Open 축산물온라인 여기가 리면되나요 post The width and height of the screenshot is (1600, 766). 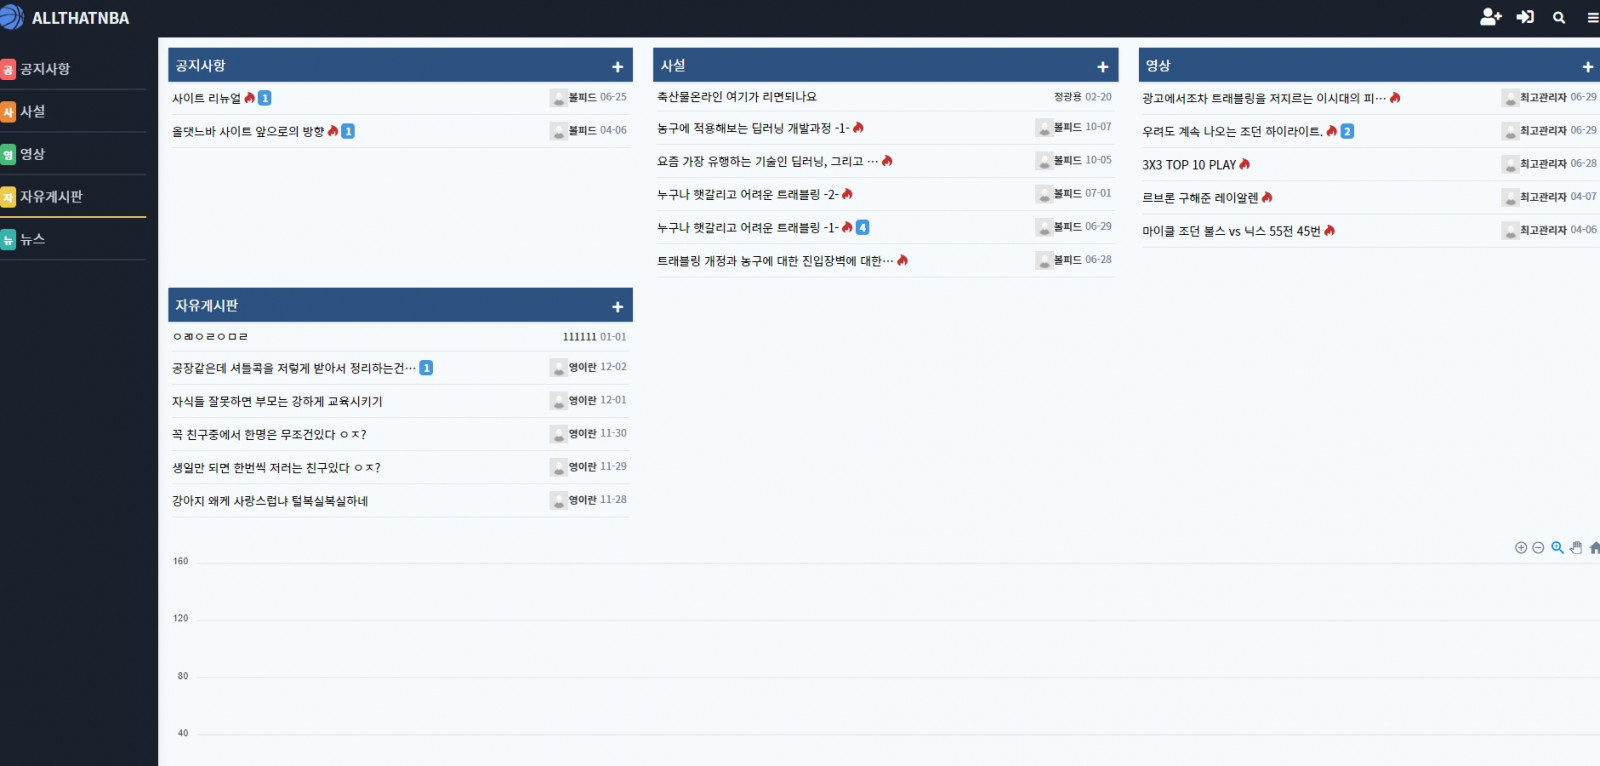(x=736, y=97)
